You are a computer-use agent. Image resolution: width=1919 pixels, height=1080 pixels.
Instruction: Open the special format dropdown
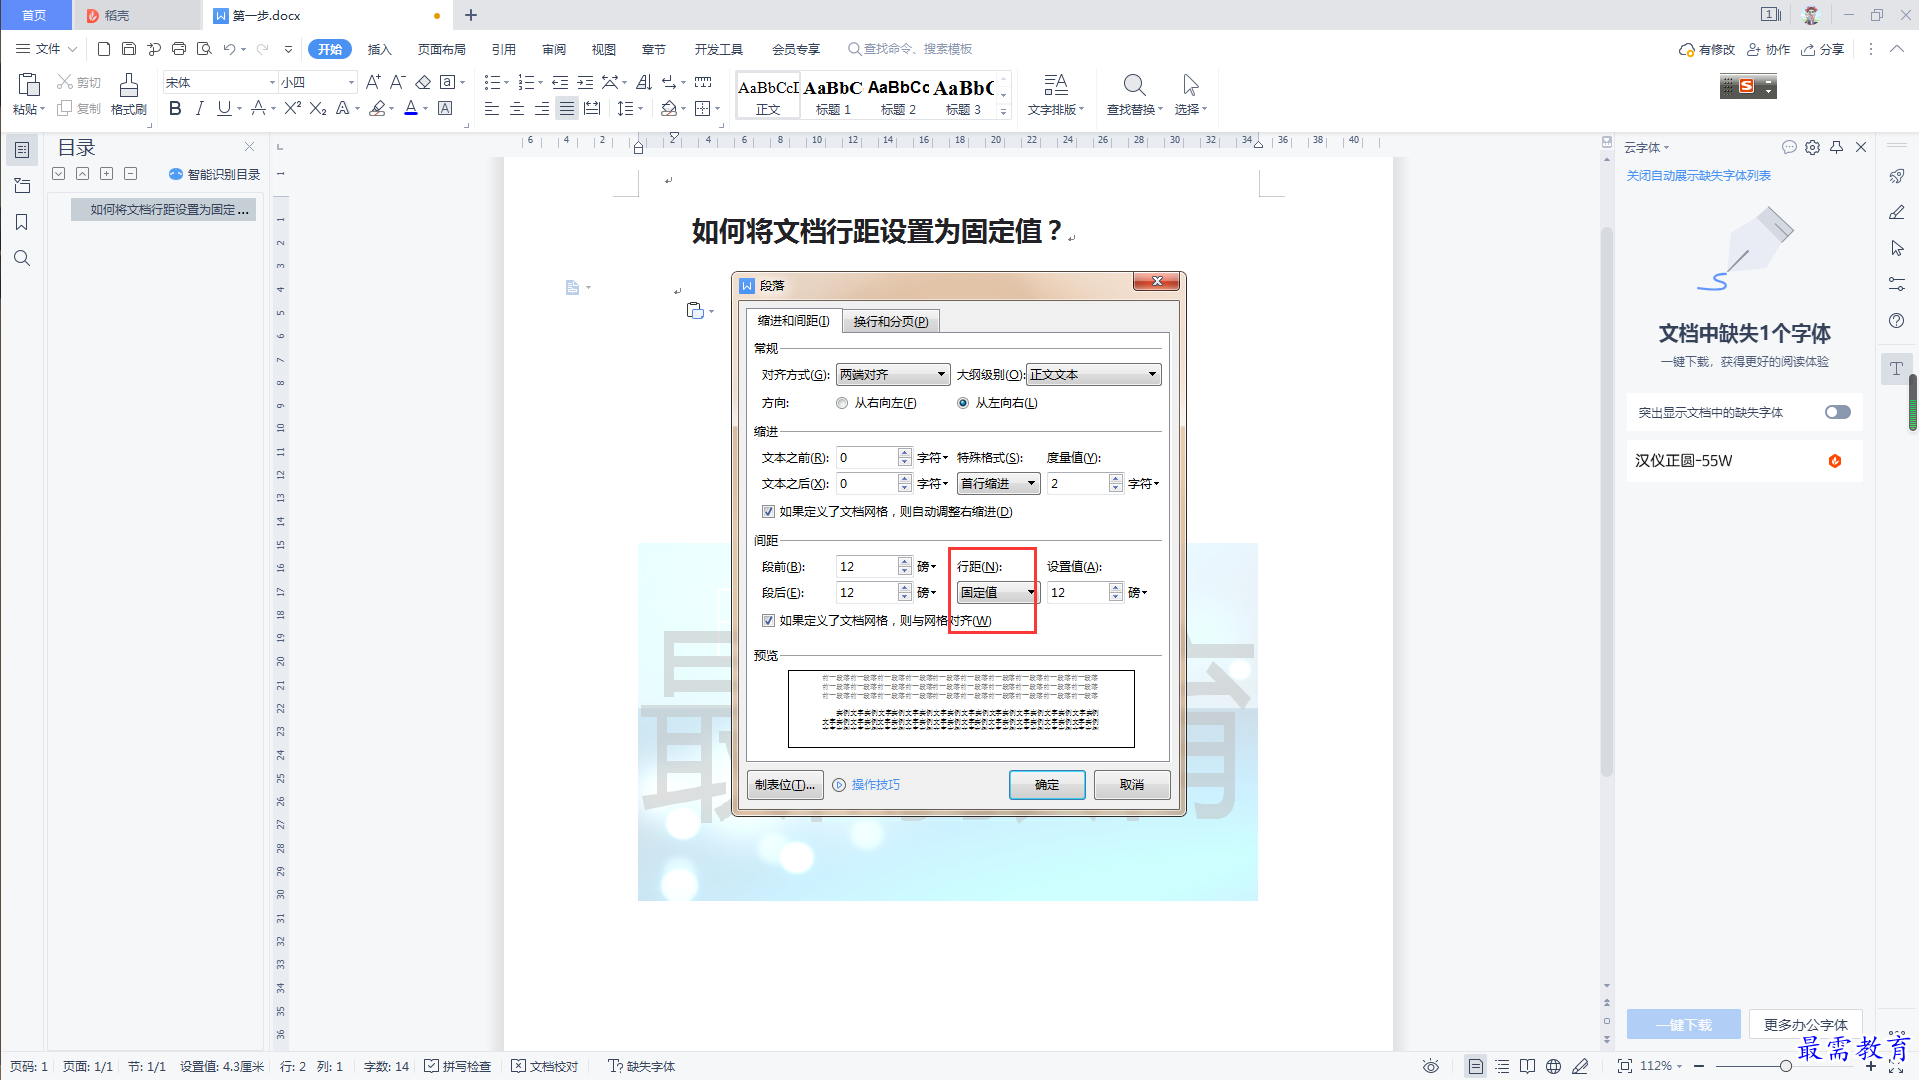[998, 483]
